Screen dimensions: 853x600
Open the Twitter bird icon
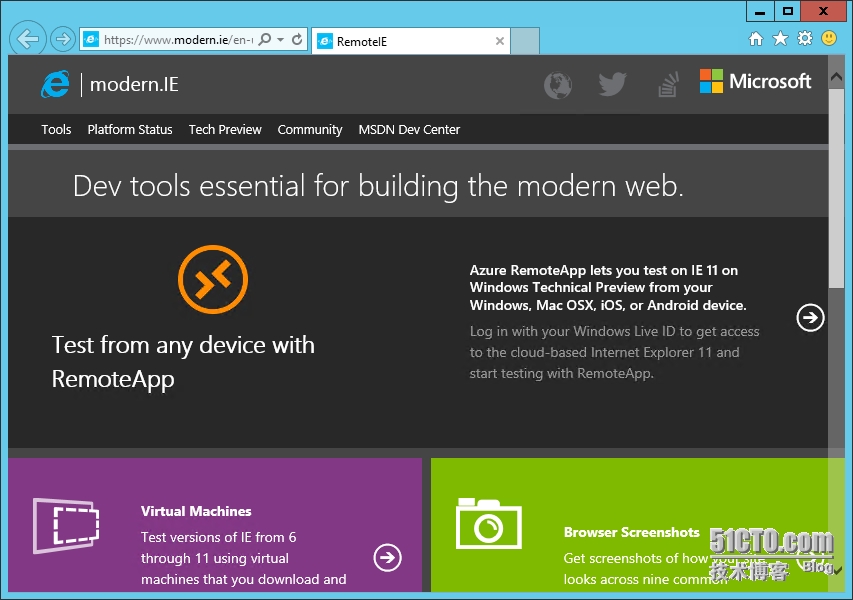[613, 84]
